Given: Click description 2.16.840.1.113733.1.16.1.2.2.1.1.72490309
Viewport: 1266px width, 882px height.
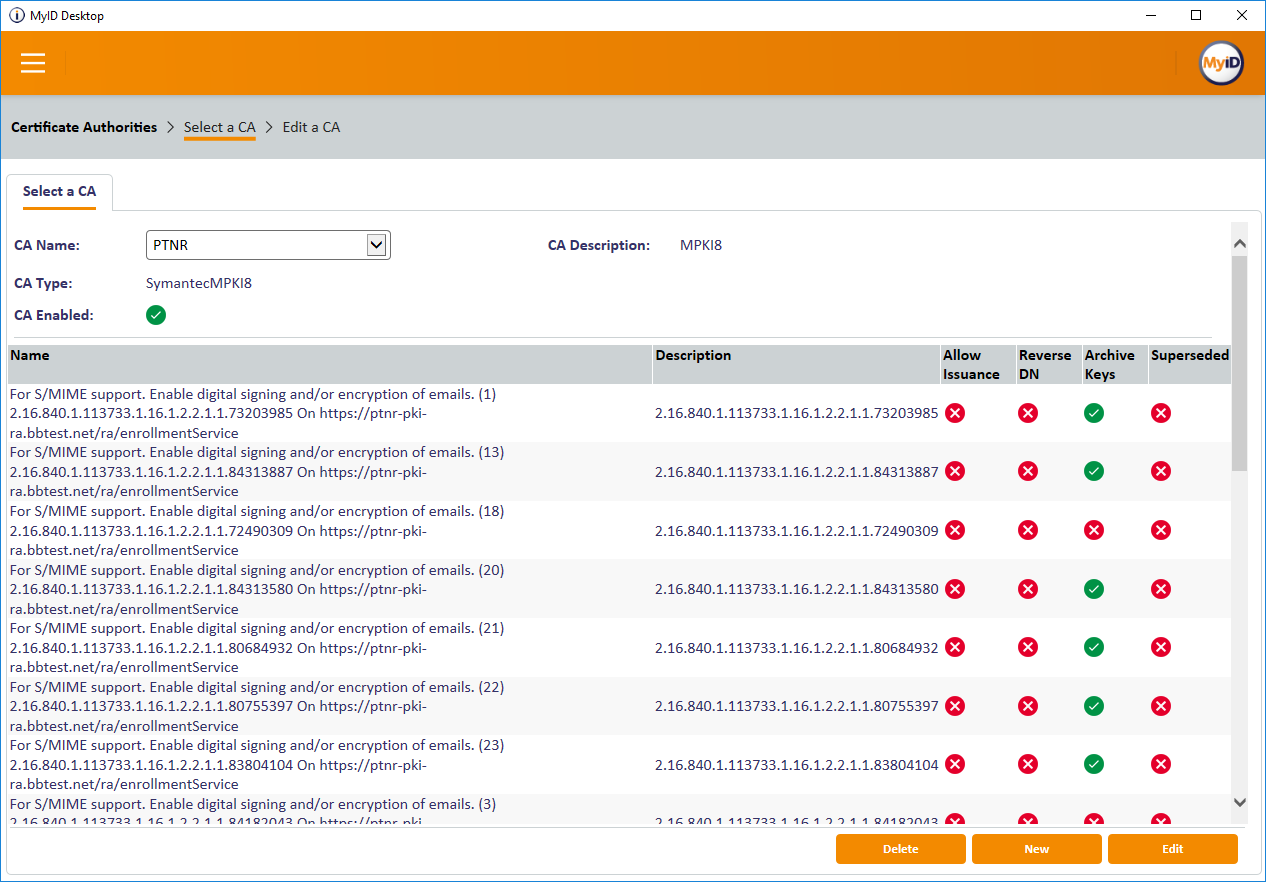Looking at the screenshot, I should coord(797,530).
